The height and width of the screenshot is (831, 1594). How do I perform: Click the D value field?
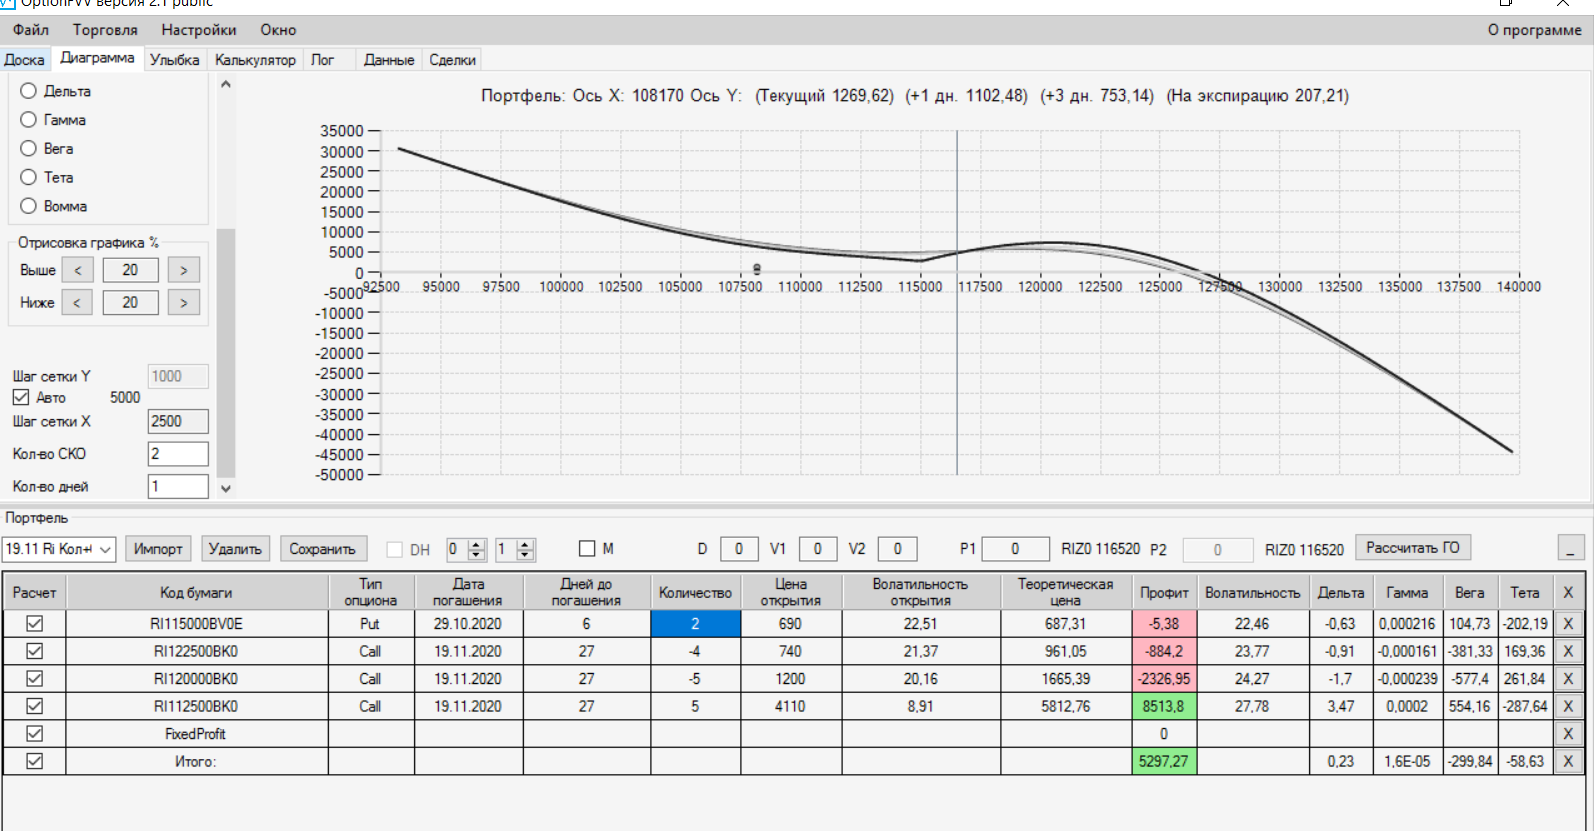[739, 549]
